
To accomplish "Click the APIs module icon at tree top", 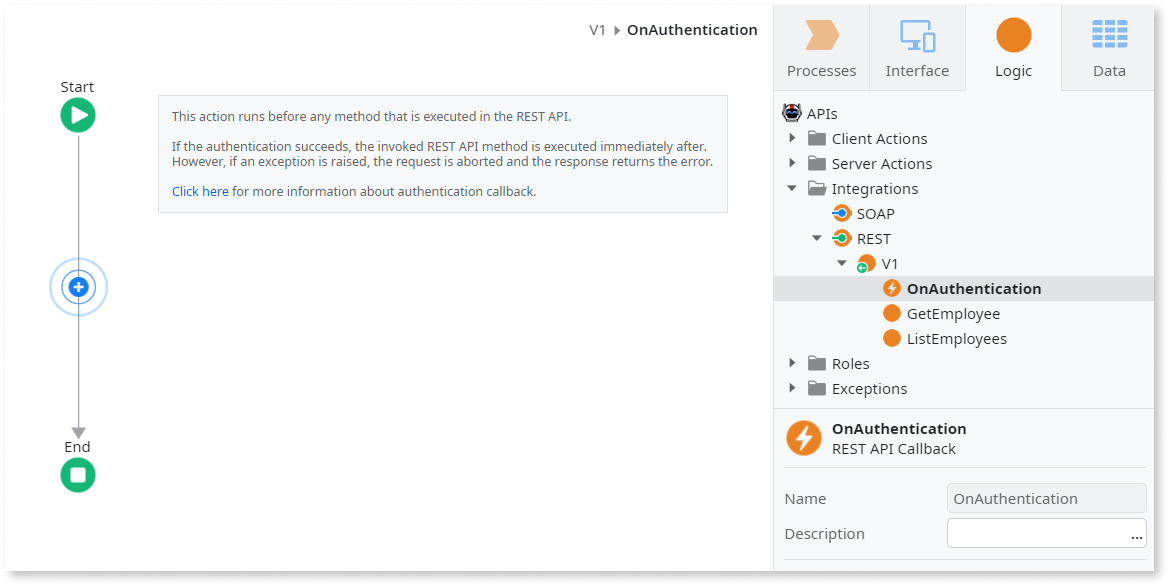I will pos(793,112).
